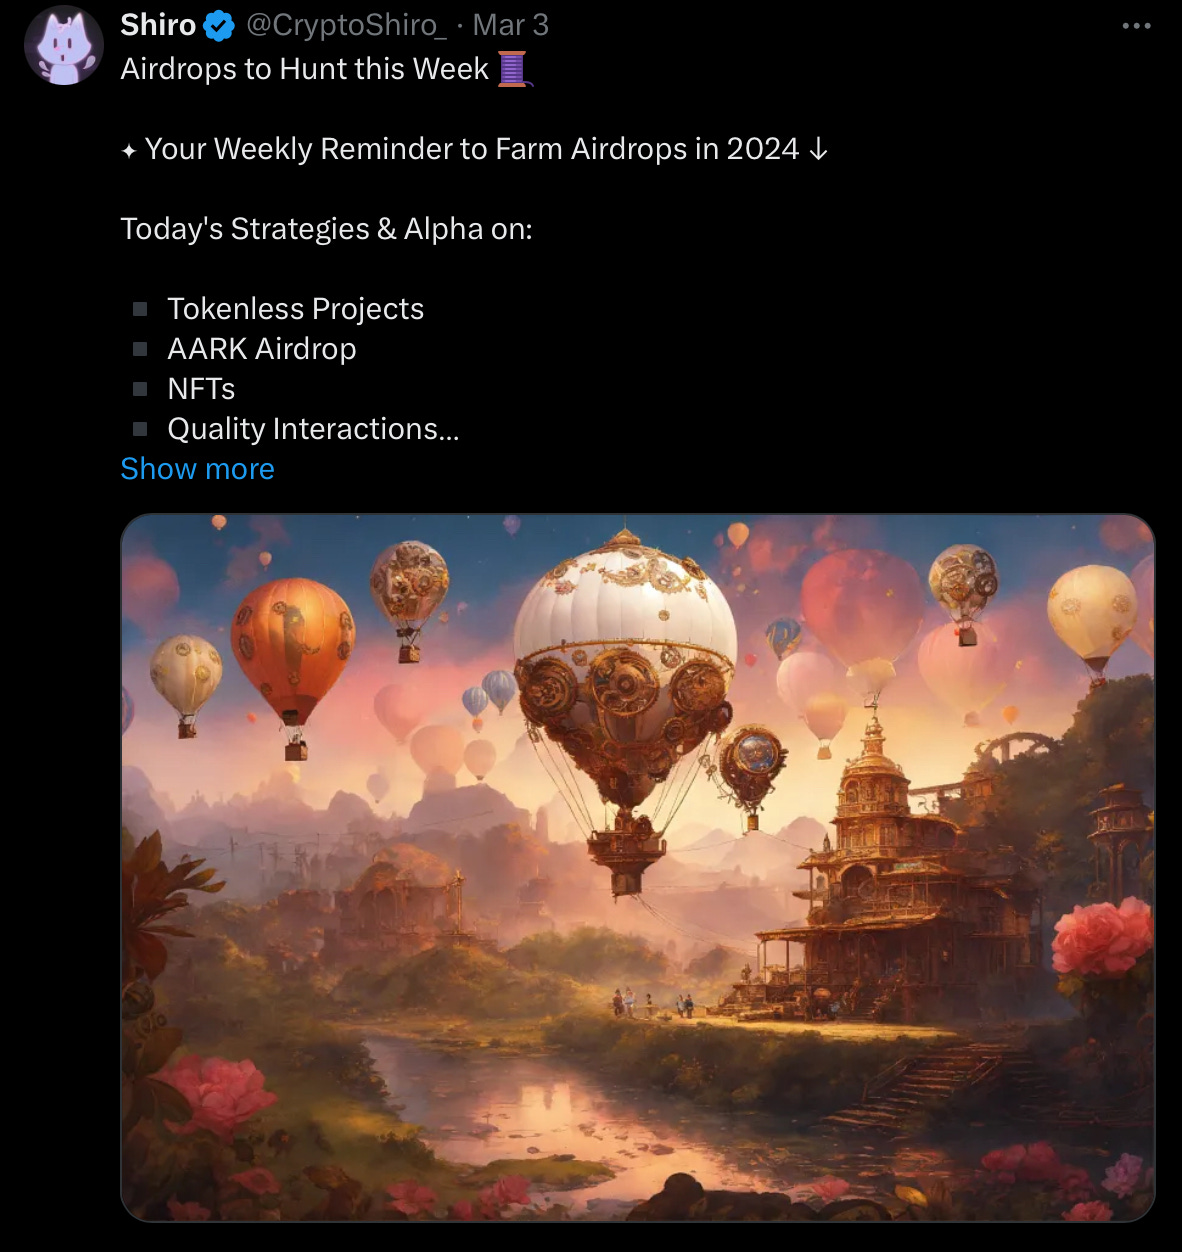Click the Today's Strategies & Alpha text
This screenshot has width=1182, height=1252.
(x=326, y=229)
